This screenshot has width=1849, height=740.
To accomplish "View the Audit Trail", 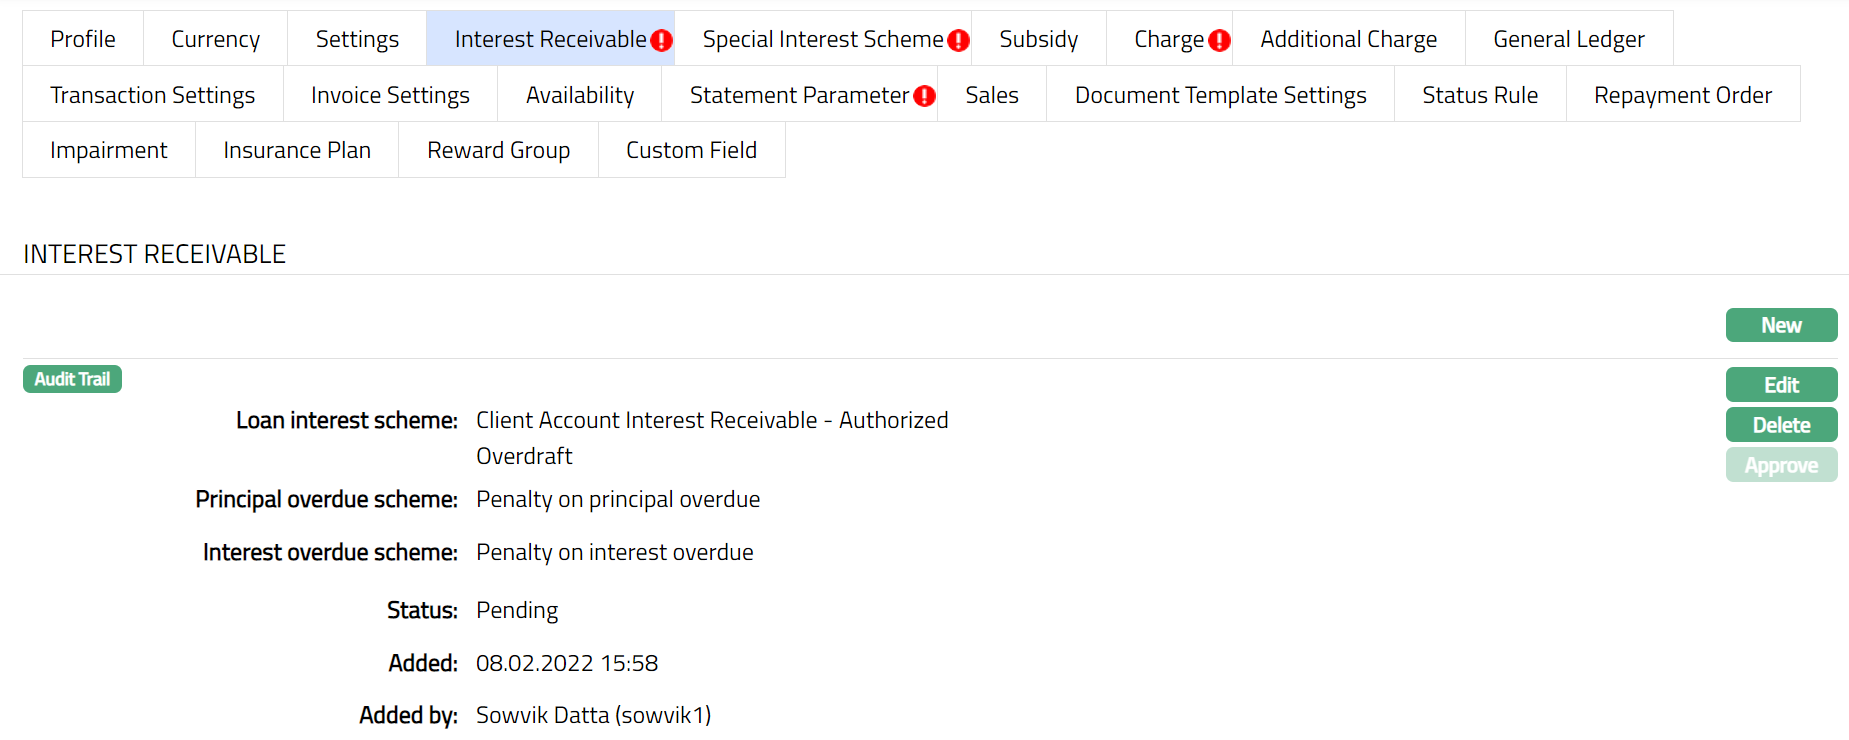I will 72,379.
